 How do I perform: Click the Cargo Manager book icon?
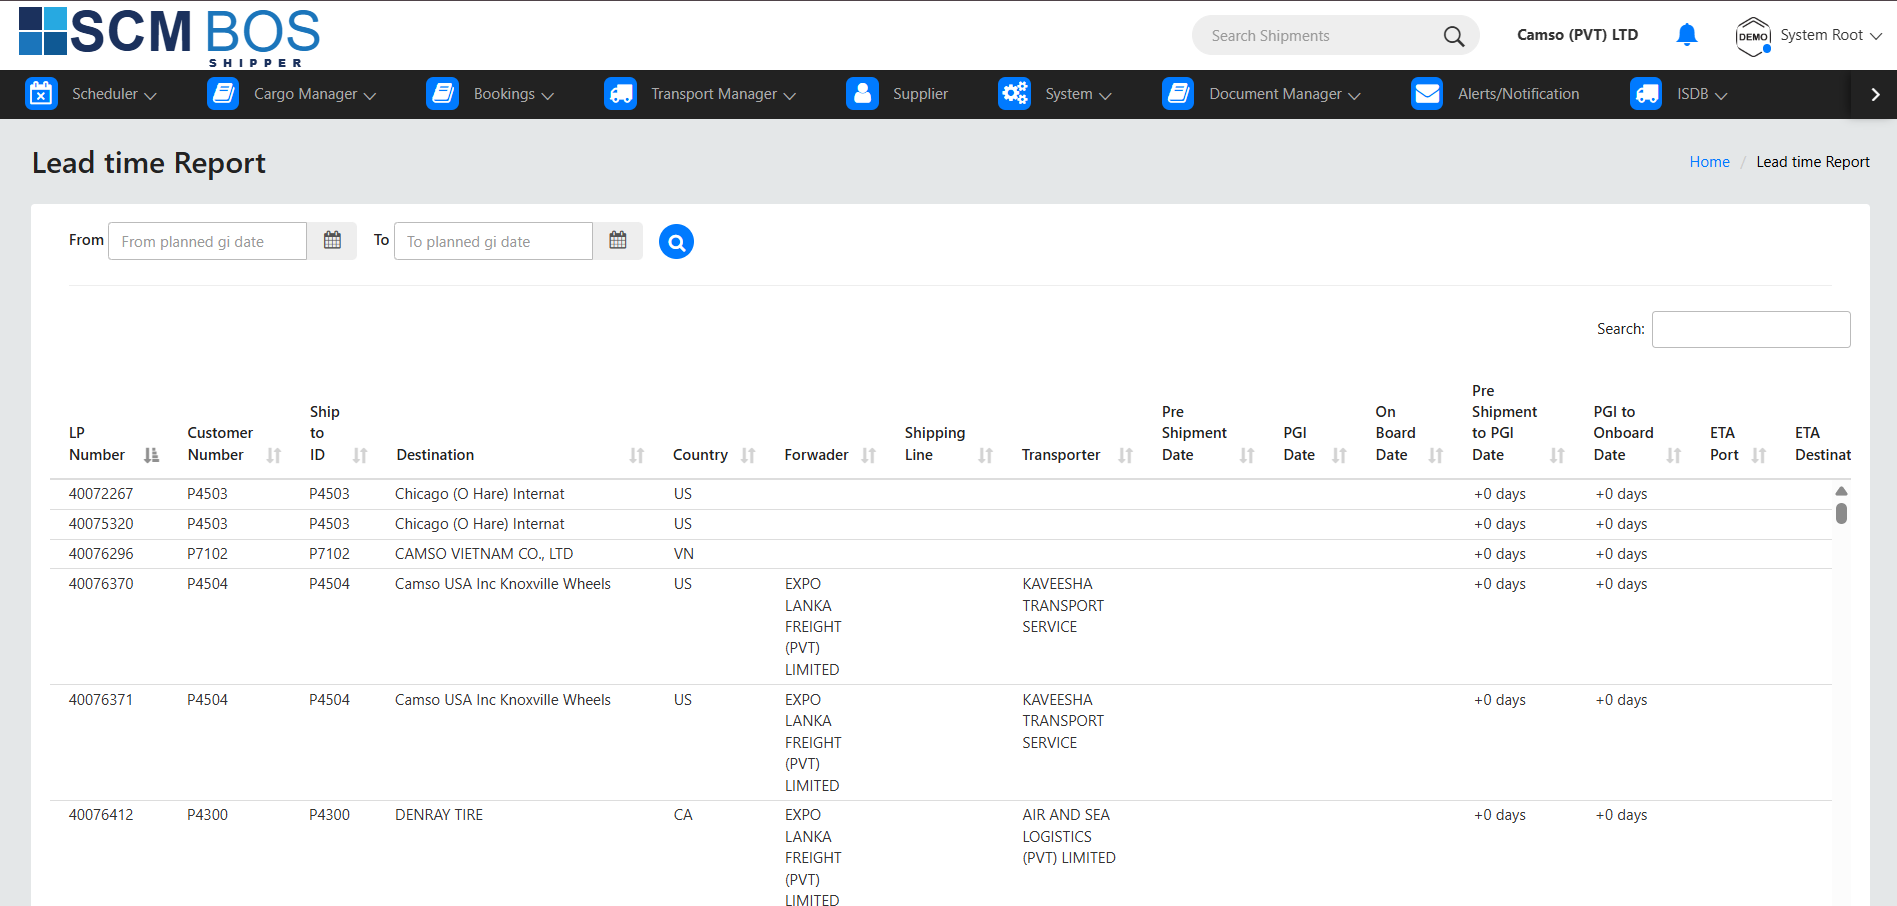[223, 94]
